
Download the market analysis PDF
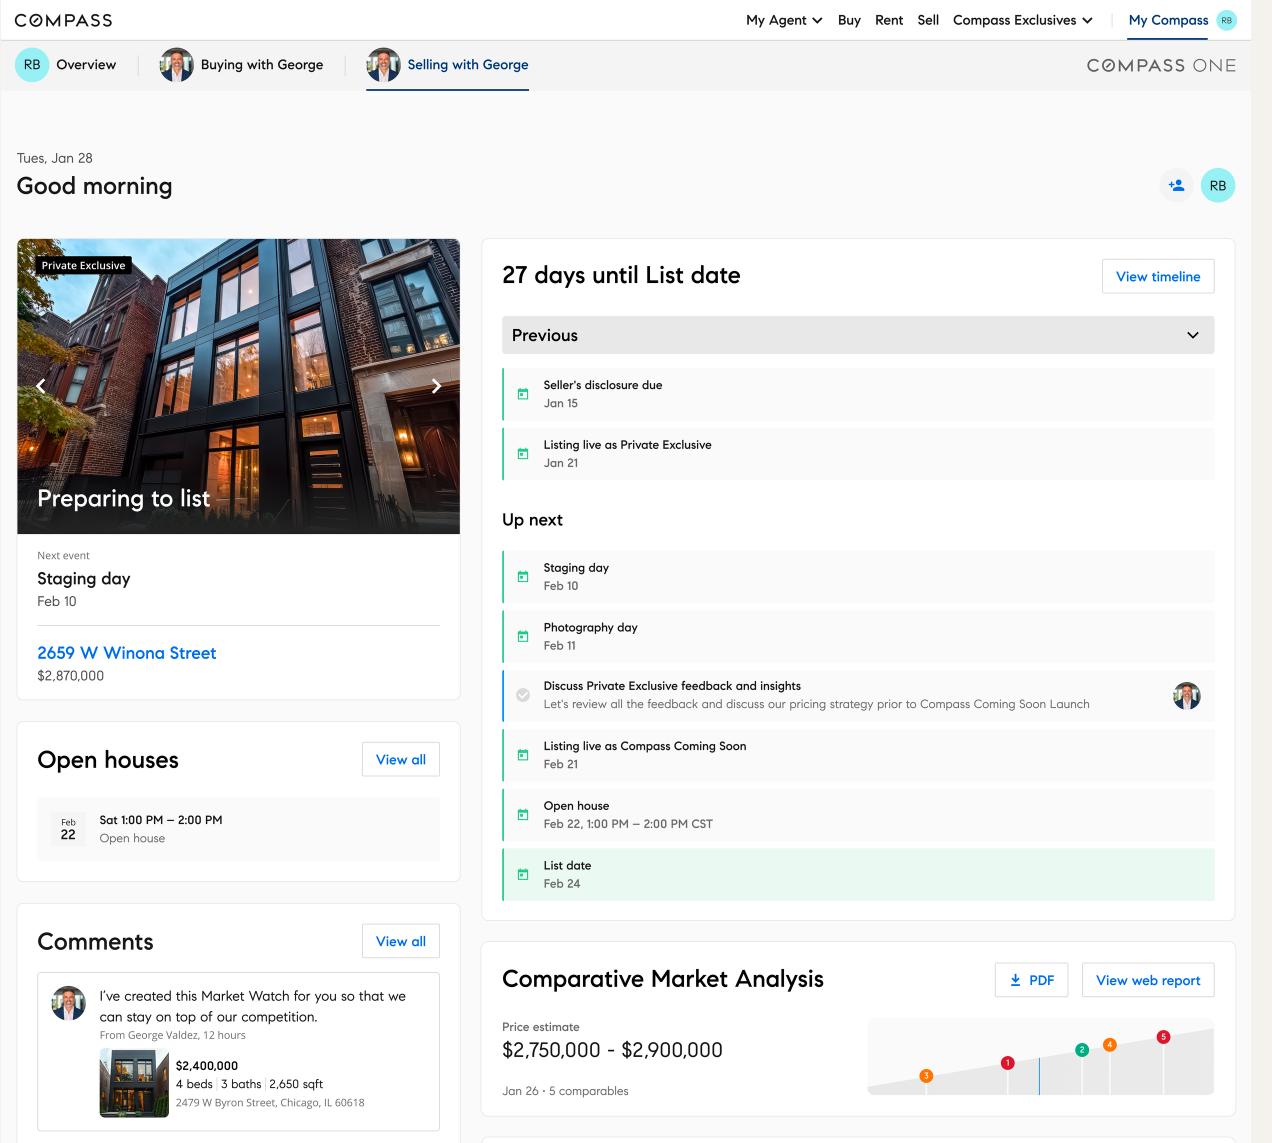coord(1031,980)
